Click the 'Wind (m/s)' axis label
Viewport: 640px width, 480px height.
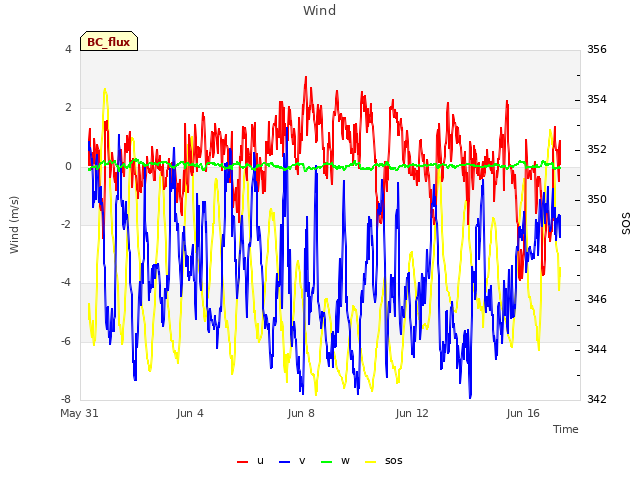tap(14, 225)
